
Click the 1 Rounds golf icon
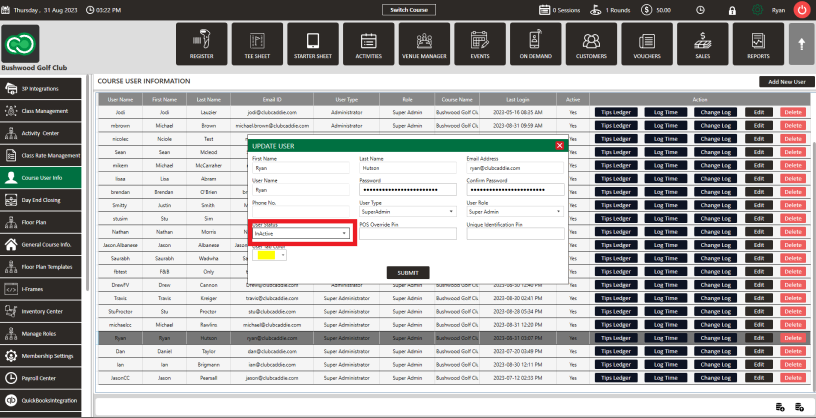[596, 10]
